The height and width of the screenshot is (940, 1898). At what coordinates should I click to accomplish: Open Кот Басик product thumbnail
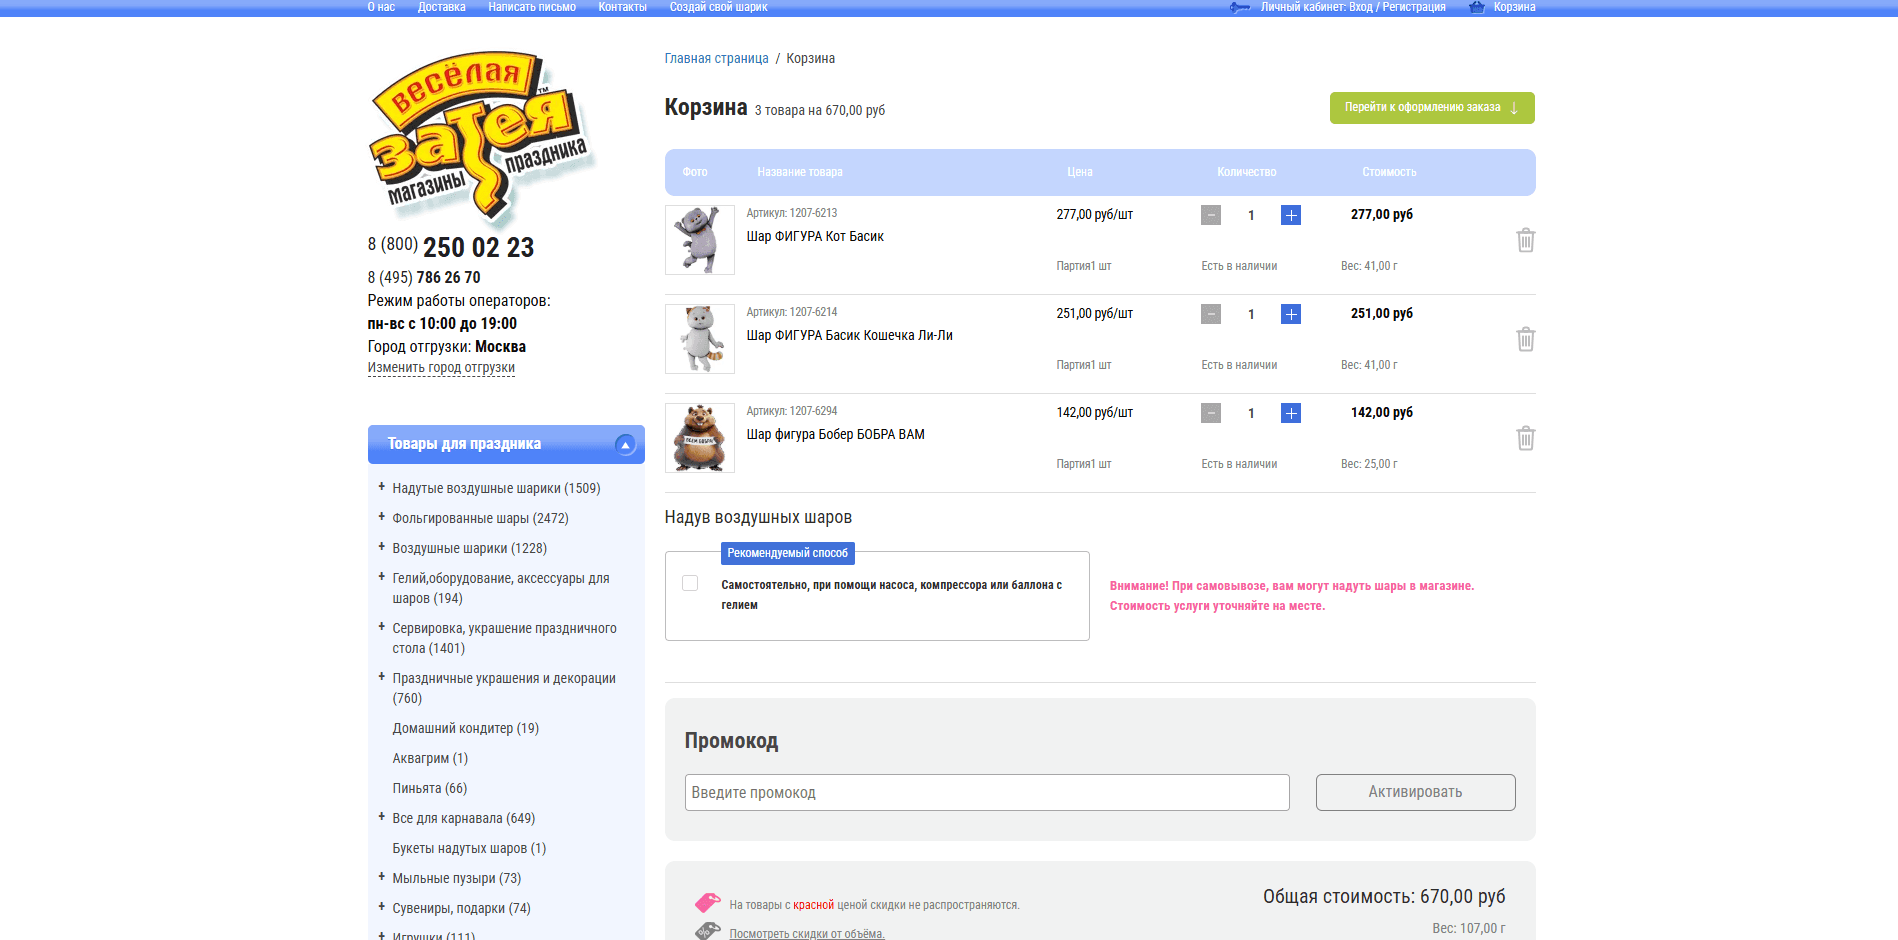point(699,240)
